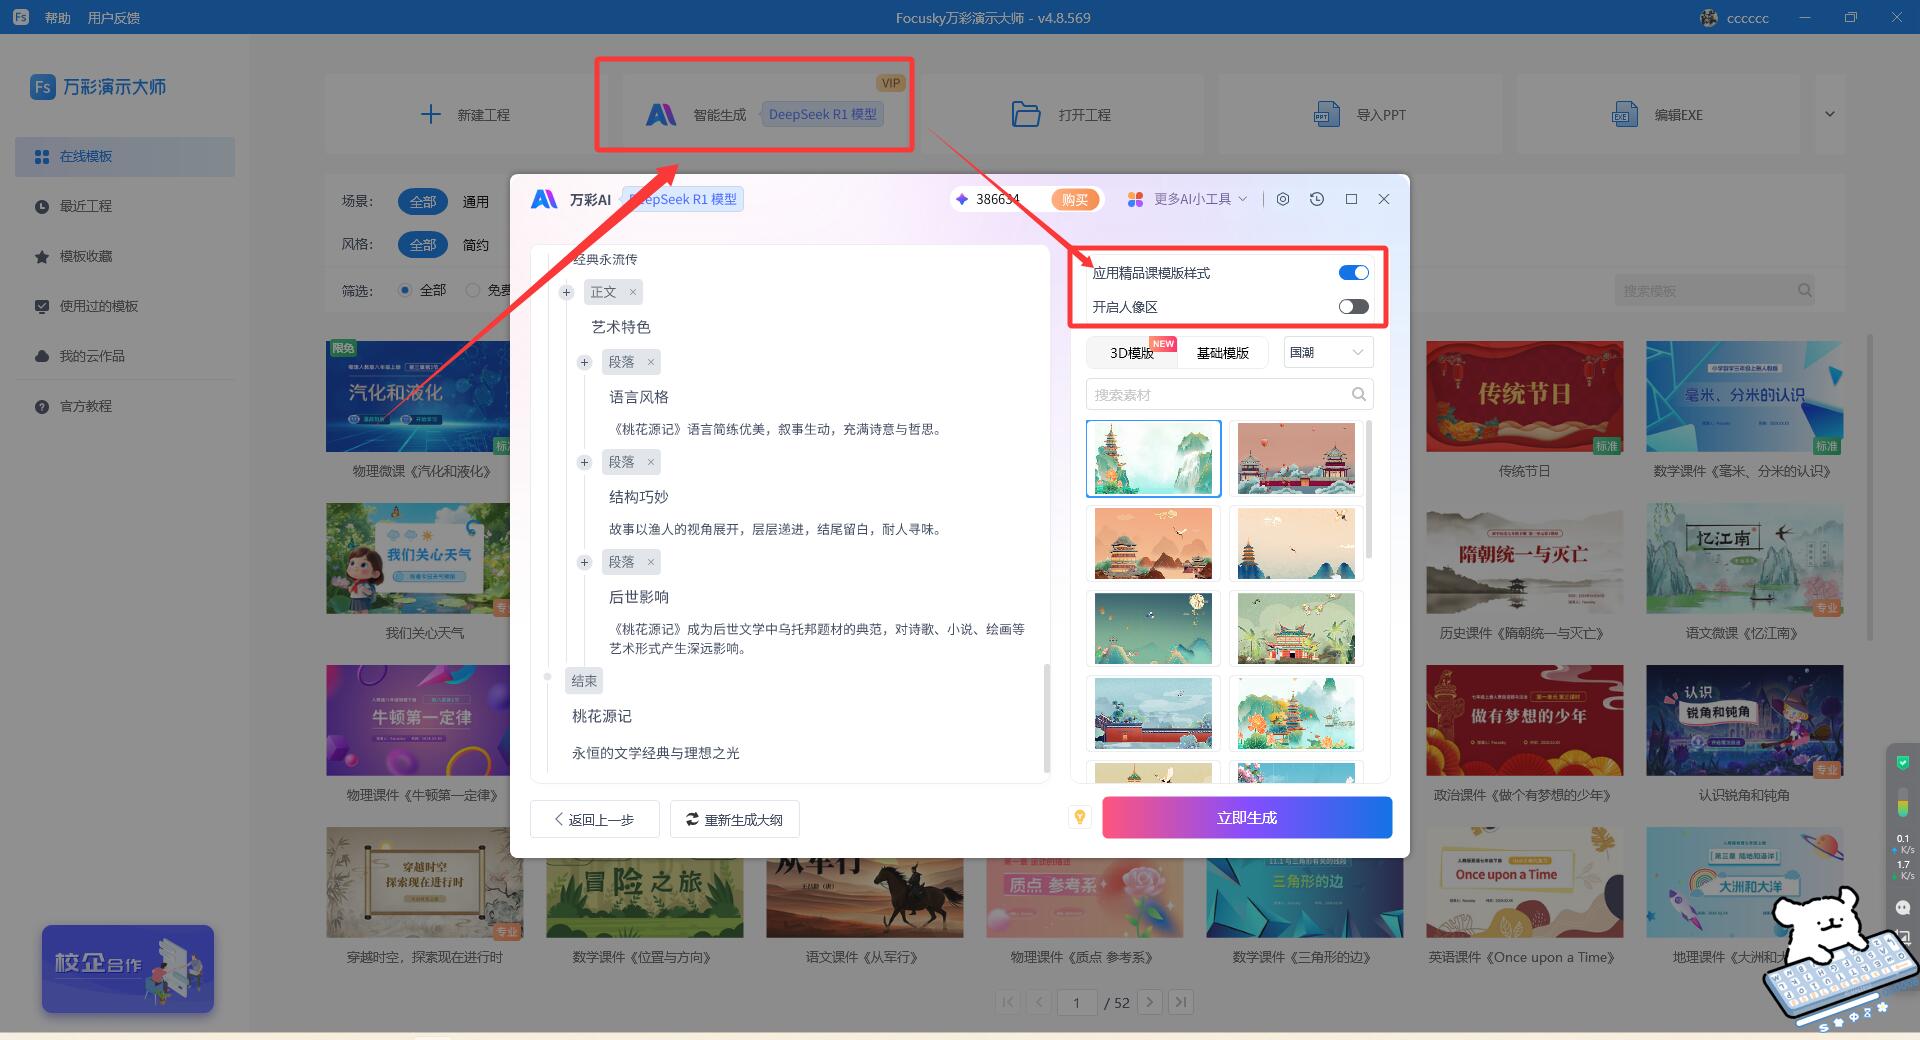Screen dimensions: 1920x1040
Task: Click the 编辑EXE file icon
Action: (x=1624, y=114)
